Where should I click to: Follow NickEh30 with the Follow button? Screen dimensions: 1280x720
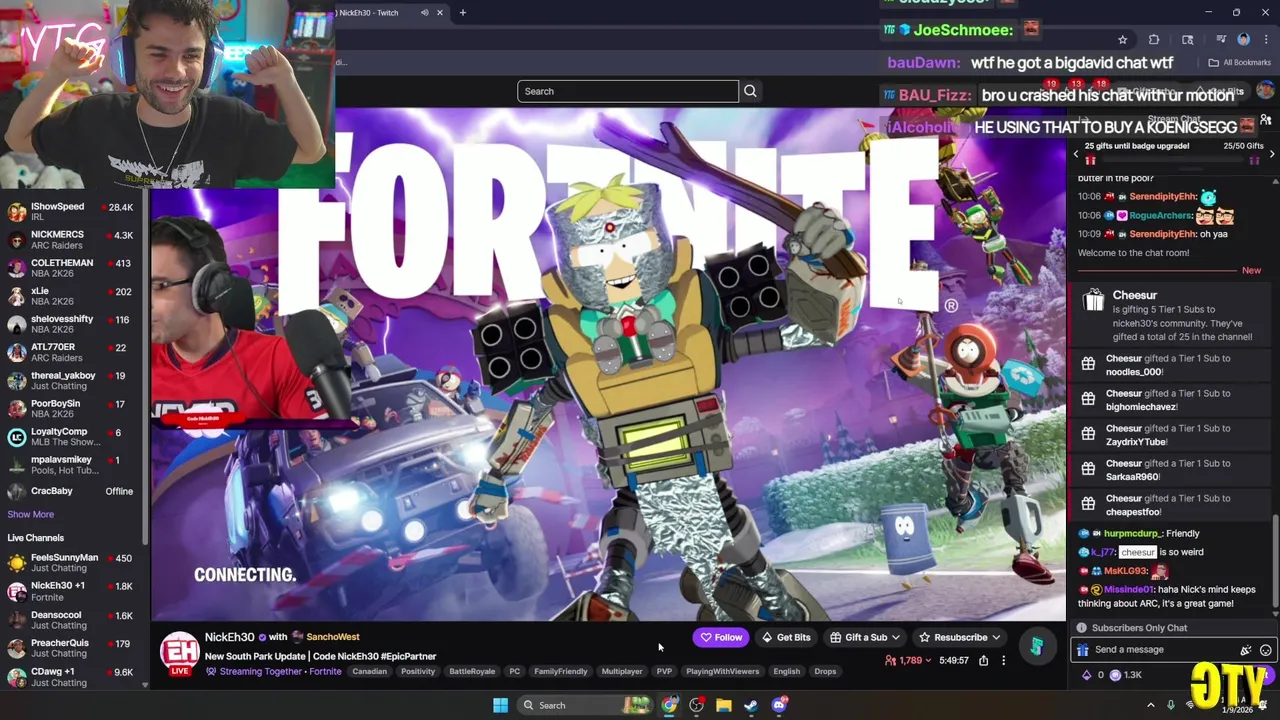(x=721, y=637)
